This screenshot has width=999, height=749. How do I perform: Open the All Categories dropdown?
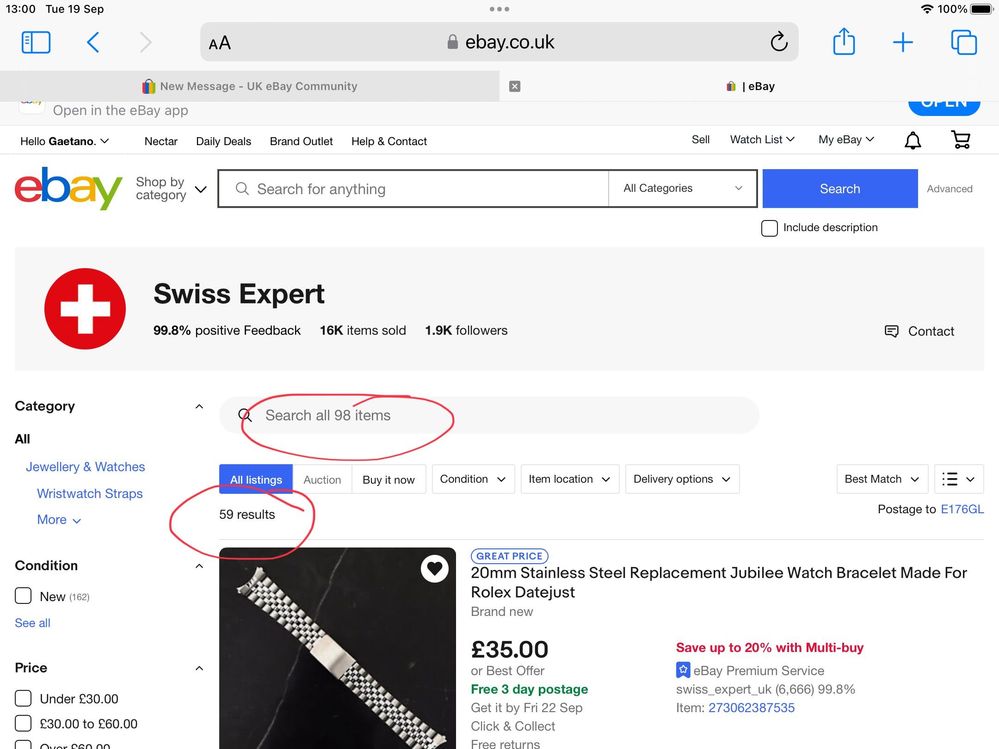[683, 188]
